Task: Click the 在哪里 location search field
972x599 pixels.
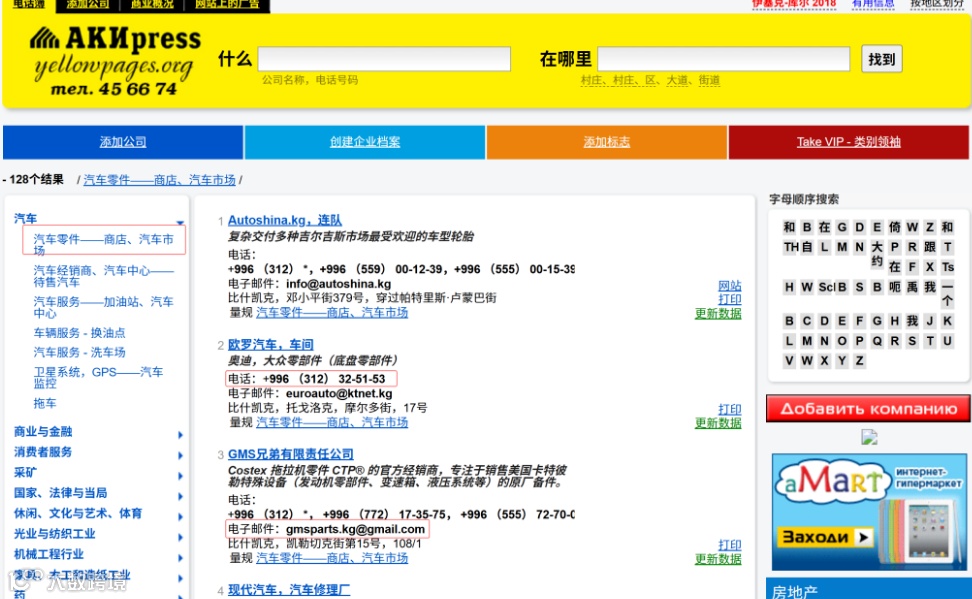Action: point(723,59)
